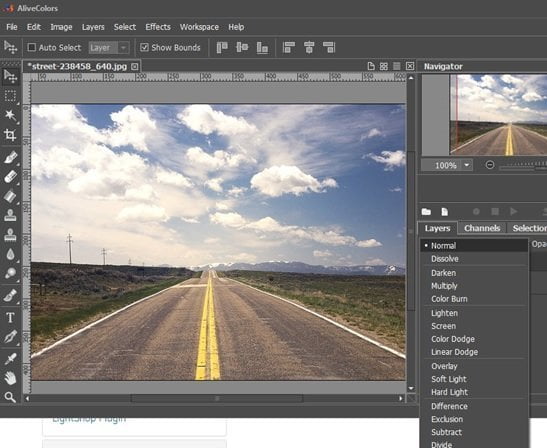
Task: Select the Zoom magnifier tool
Action: click(x=10, y=397)
